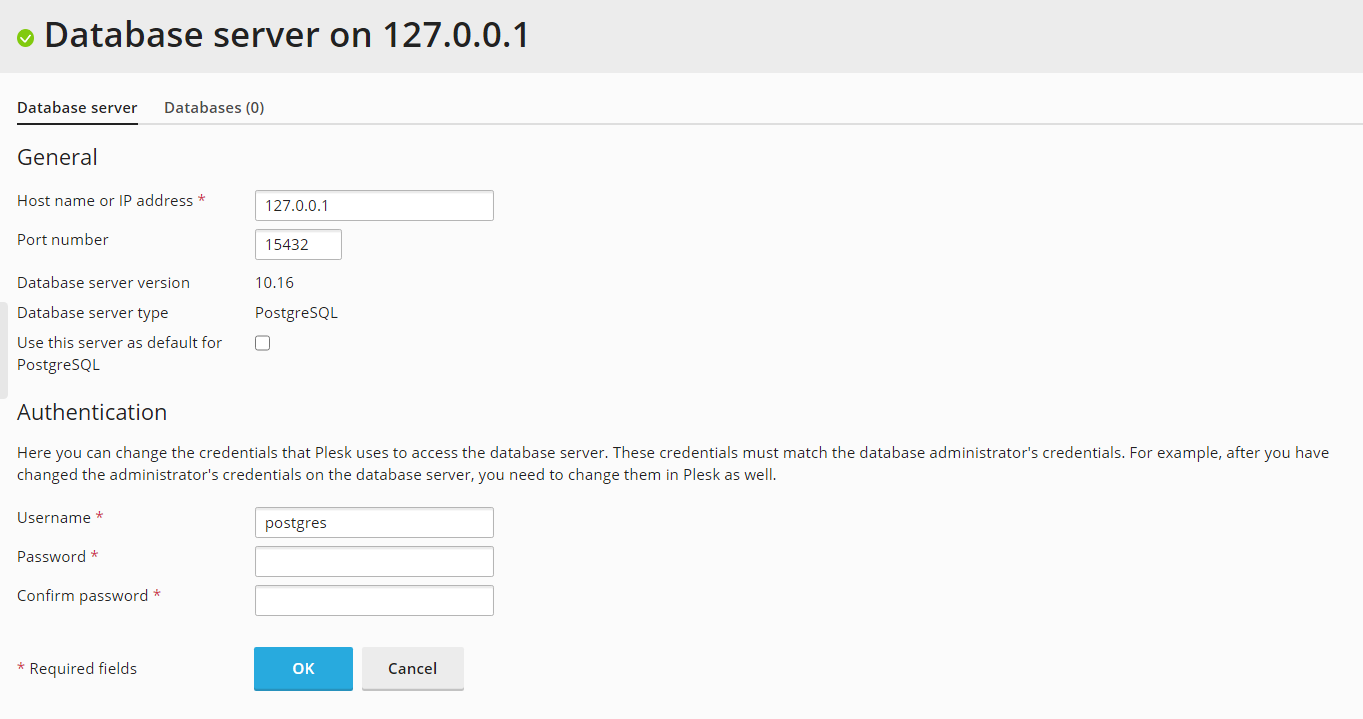Click inside the Confirm password field
Screen dimensions: 1363x719
[374, 600]
